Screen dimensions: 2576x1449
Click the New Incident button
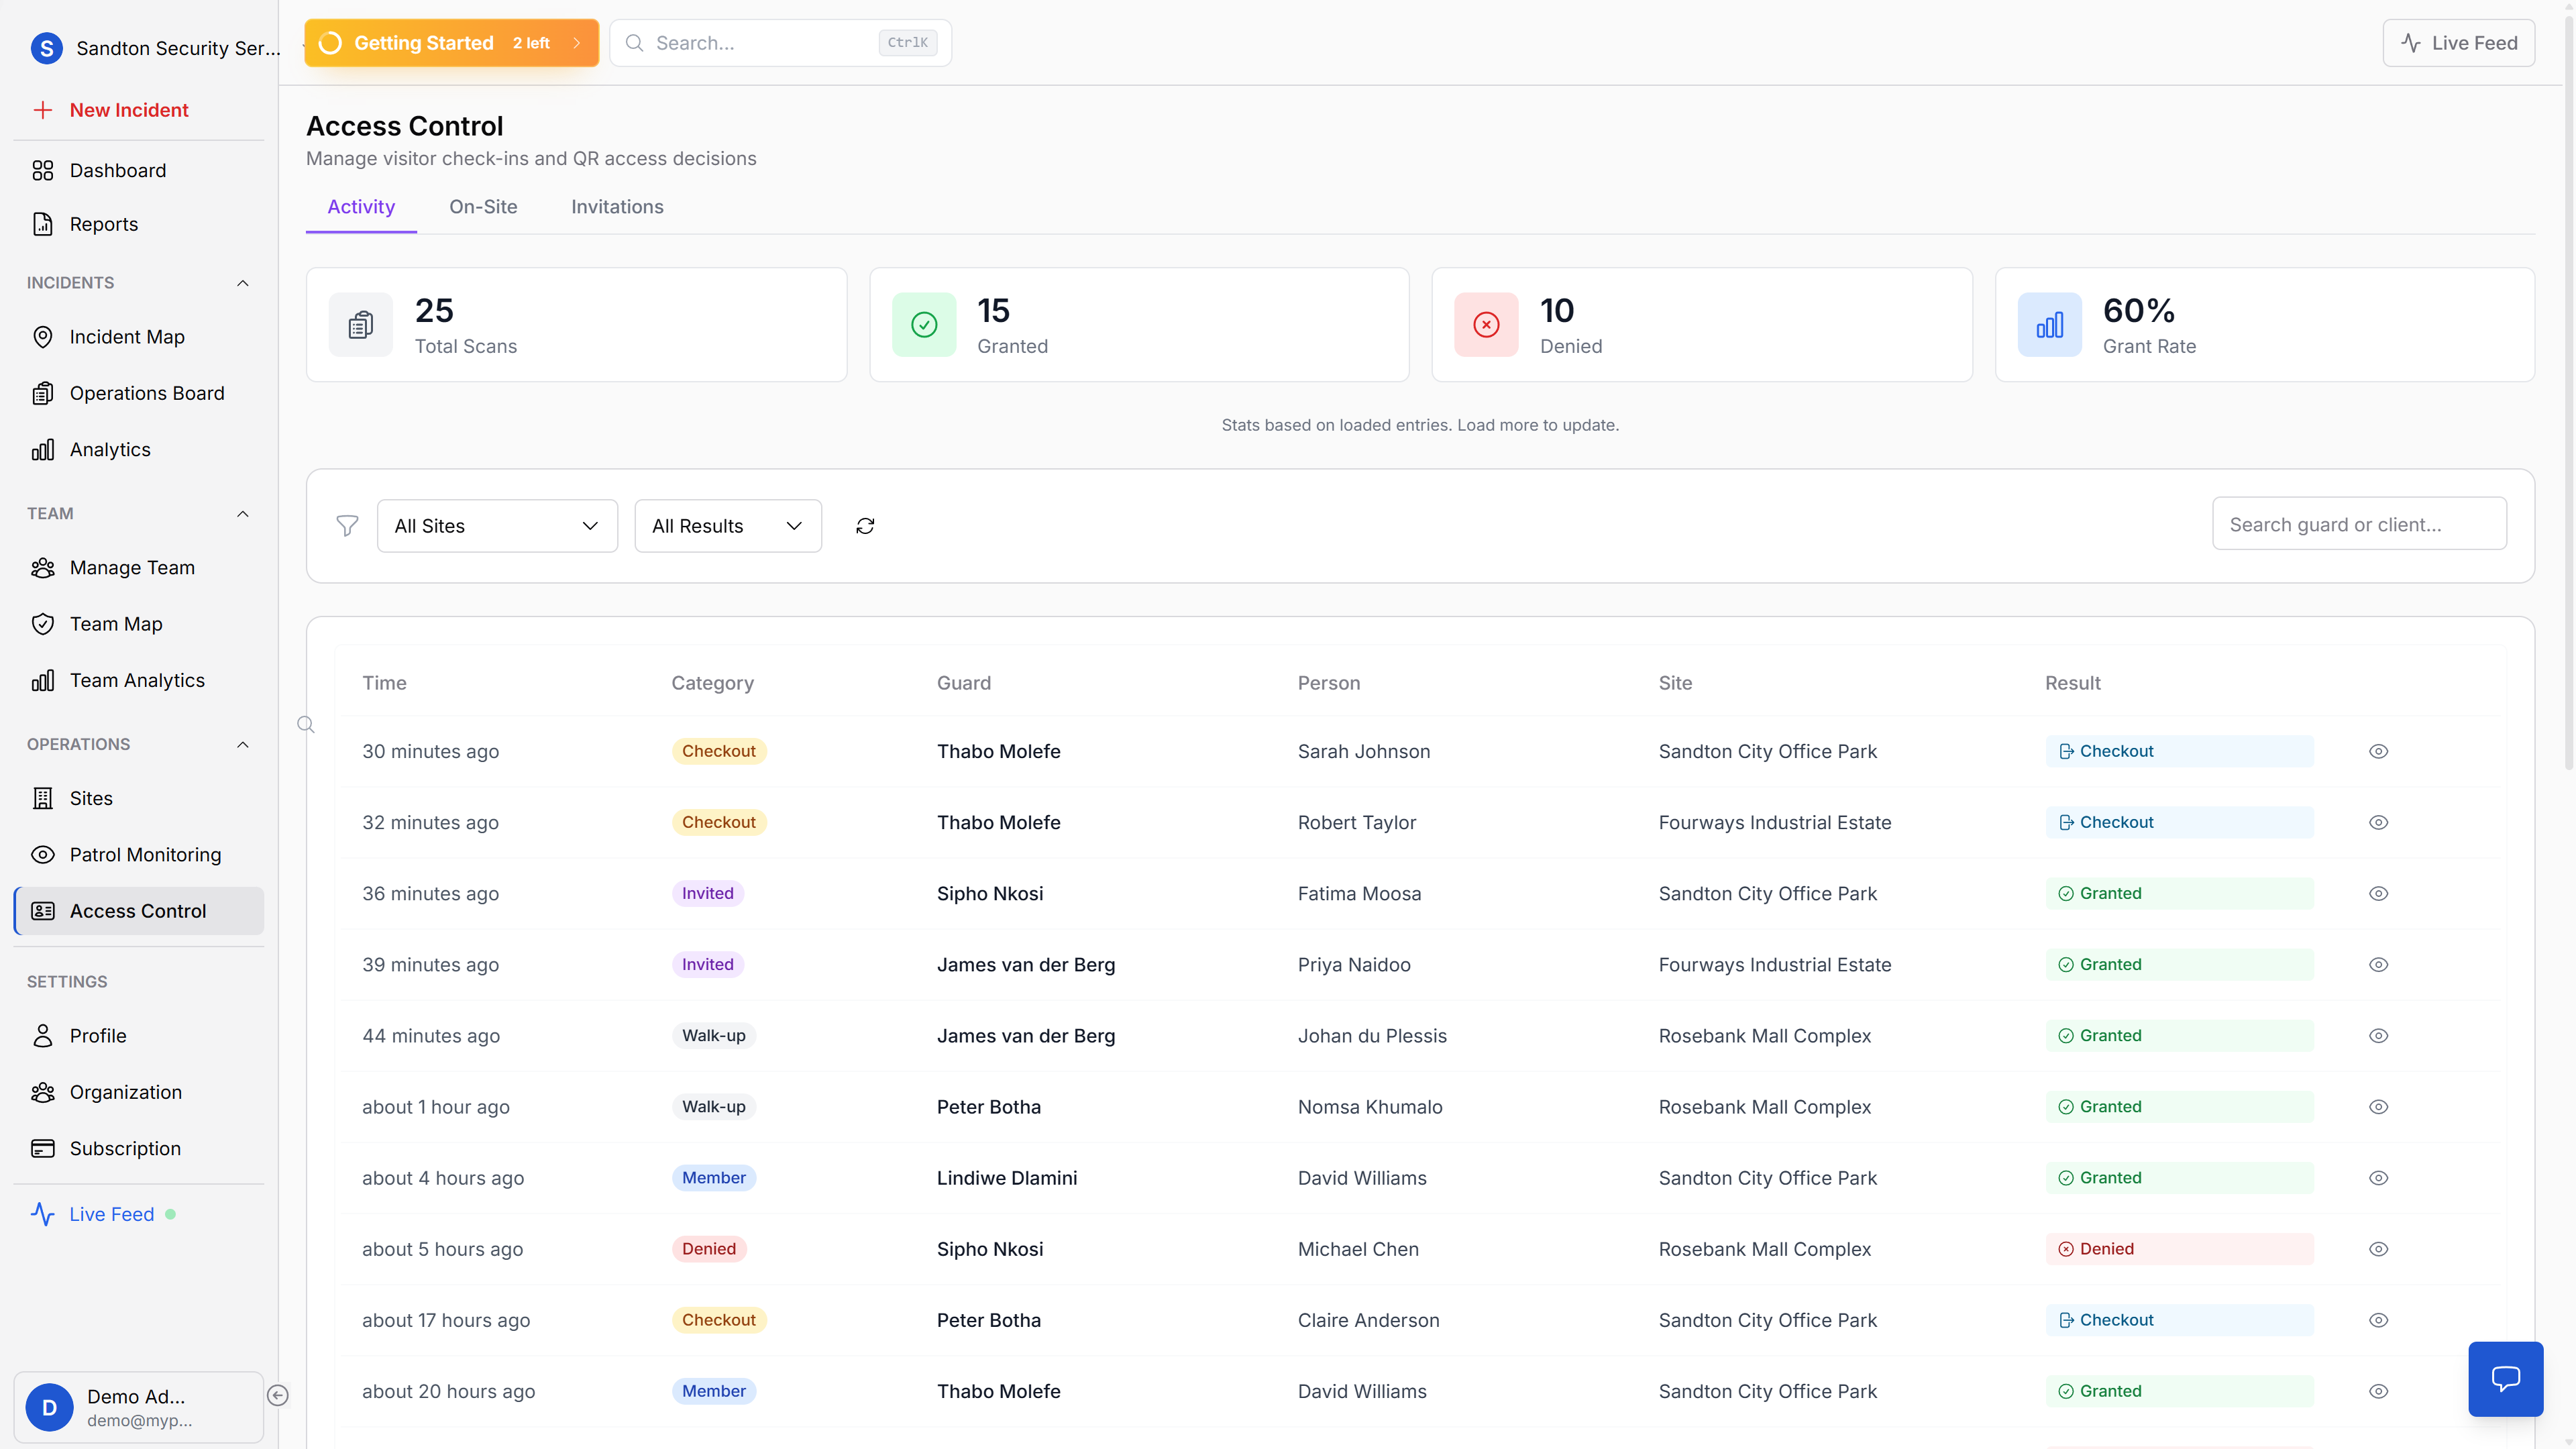128,110
